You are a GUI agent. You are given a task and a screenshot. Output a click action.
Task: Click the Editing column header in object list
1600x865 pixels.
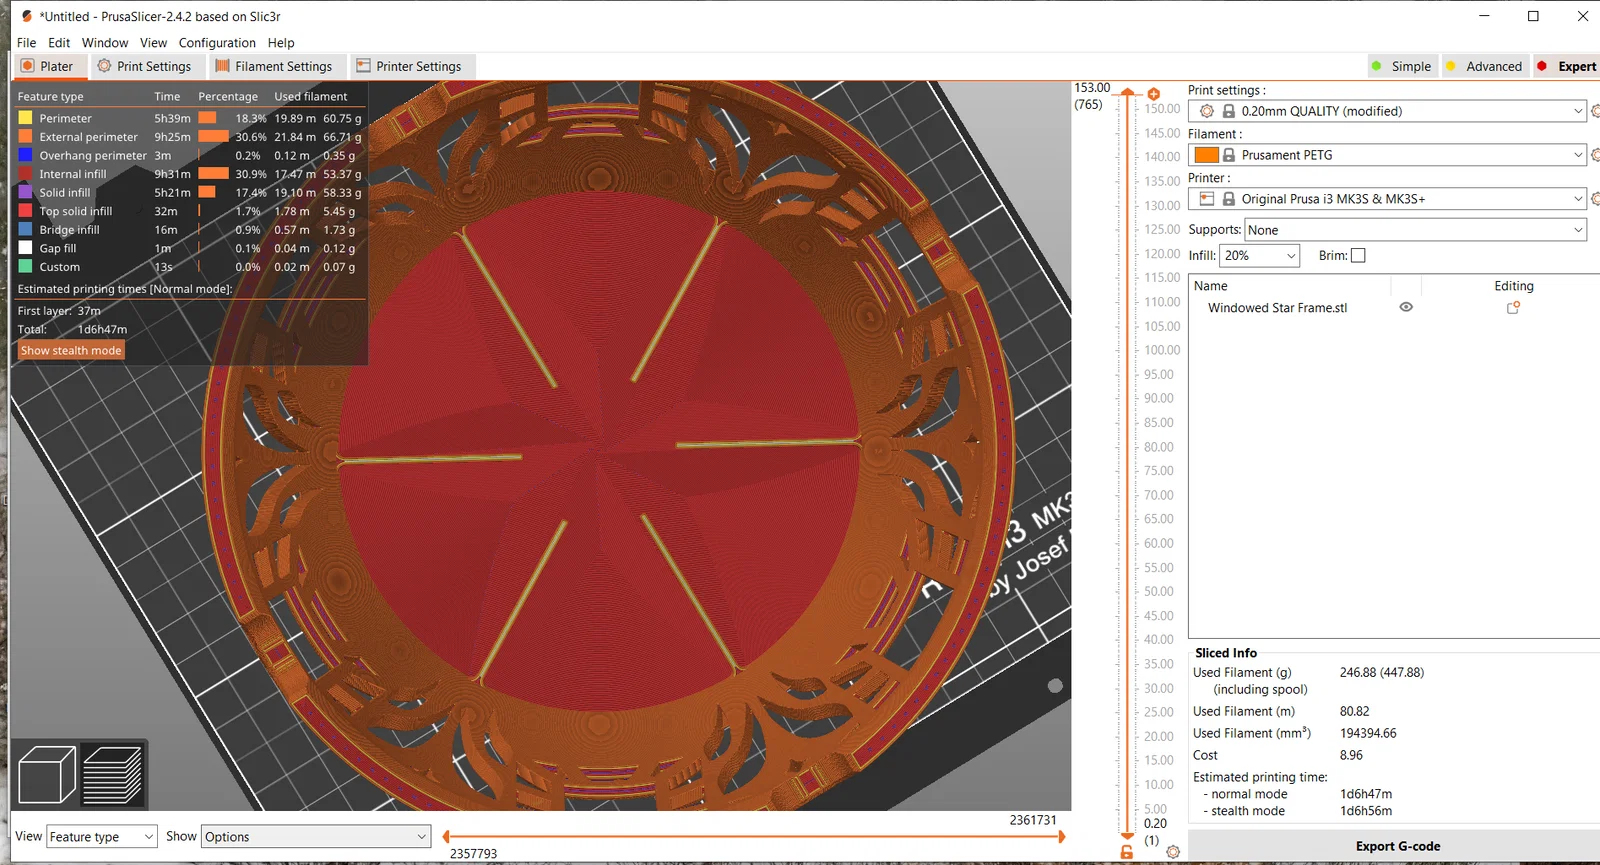1513,286
